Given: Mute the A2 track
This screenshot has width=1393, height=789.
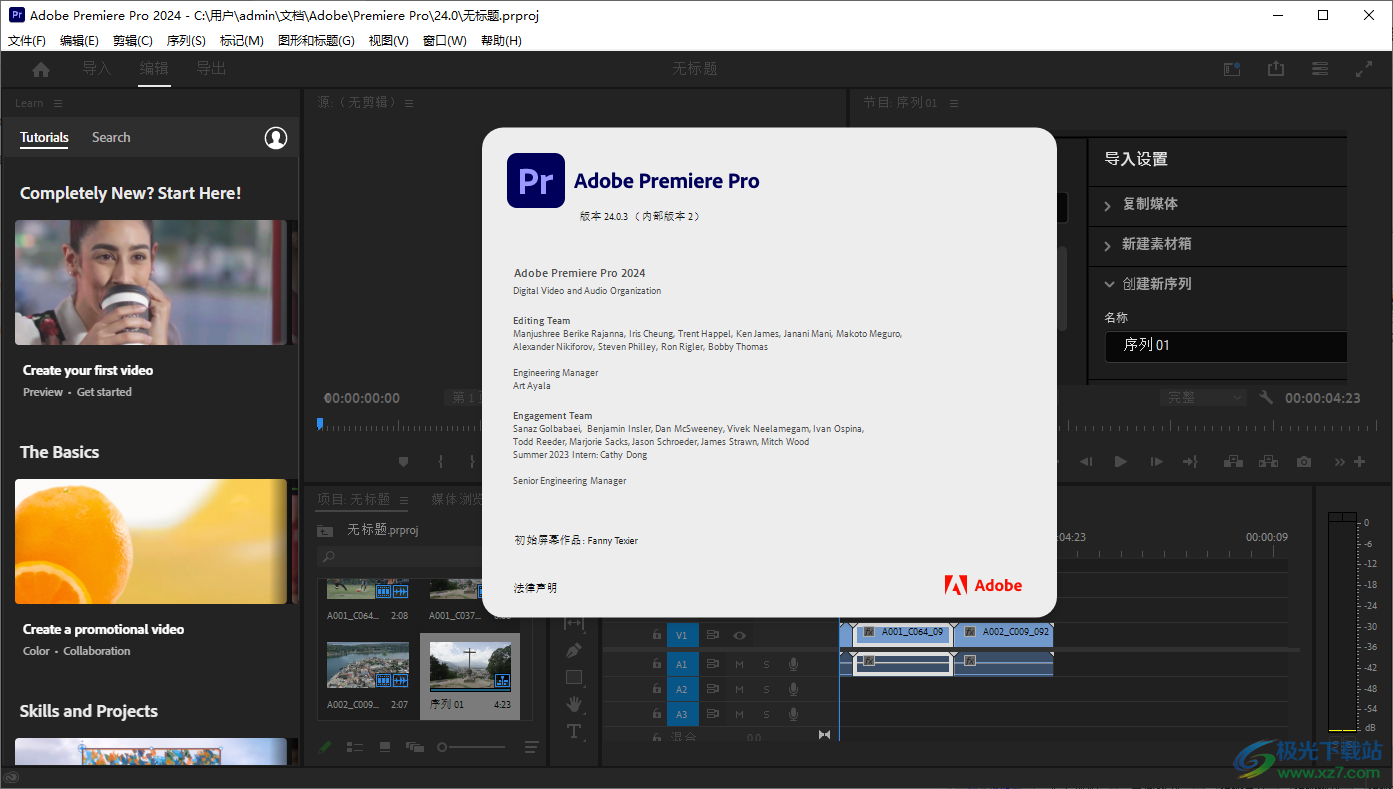Looking at the screenshot, I should tap(740, 689).
